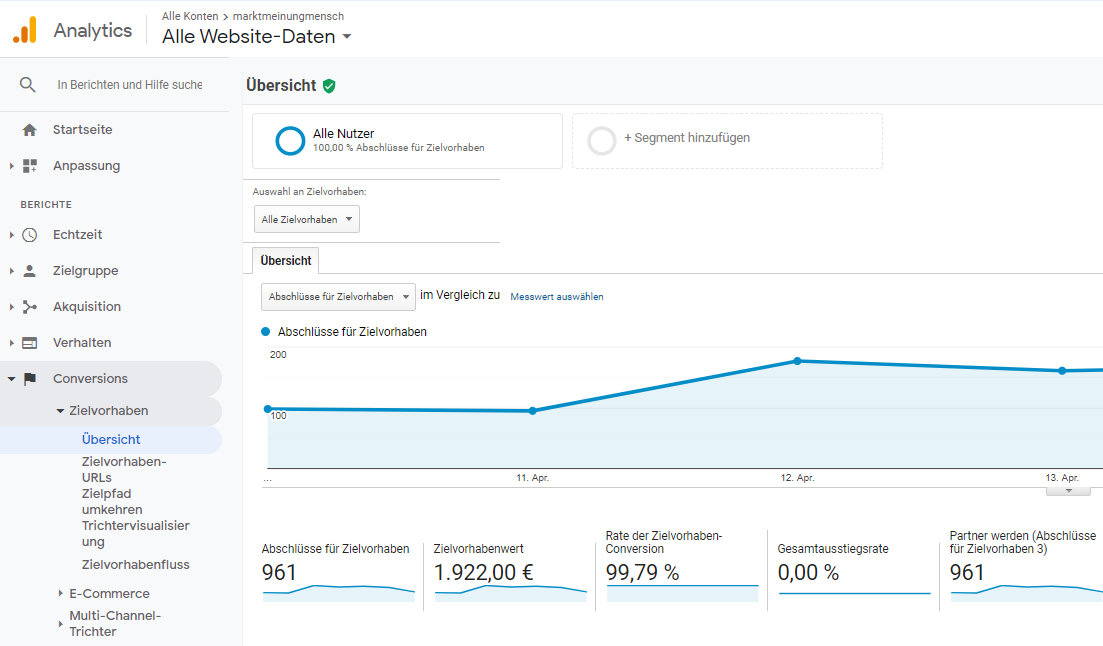The image size is (1103, 646).
Task: Select the Alle Nutzer segment circle
Action: 290,141
